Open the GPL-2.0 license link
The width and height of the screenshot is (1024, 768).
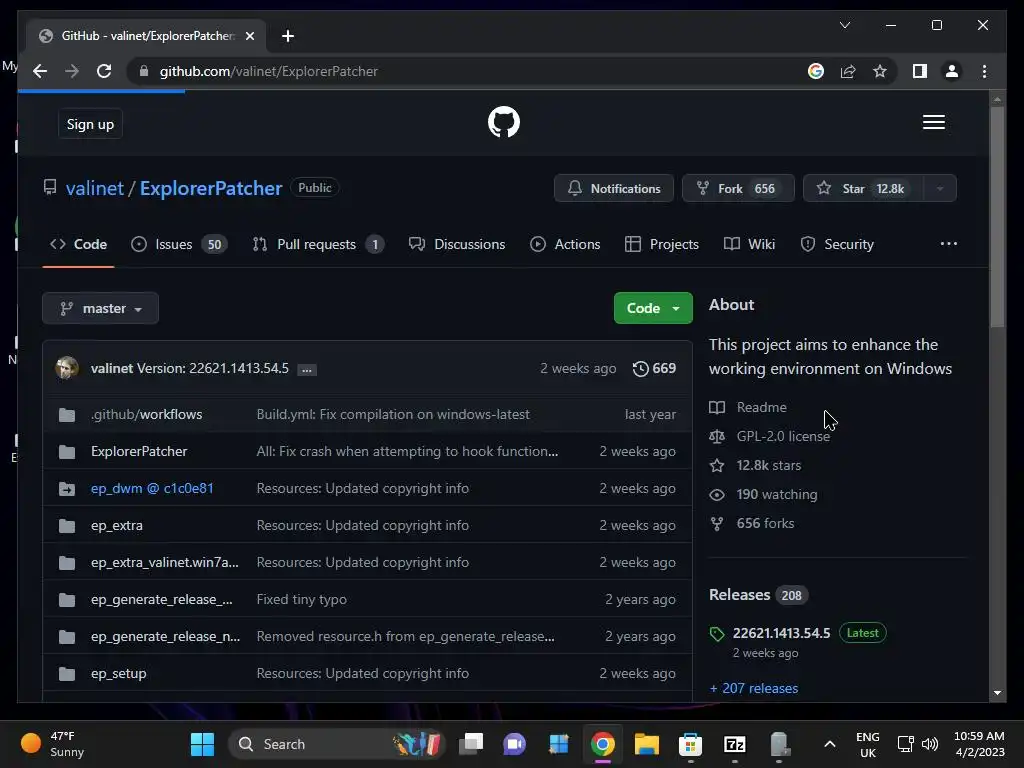point(770,436)
